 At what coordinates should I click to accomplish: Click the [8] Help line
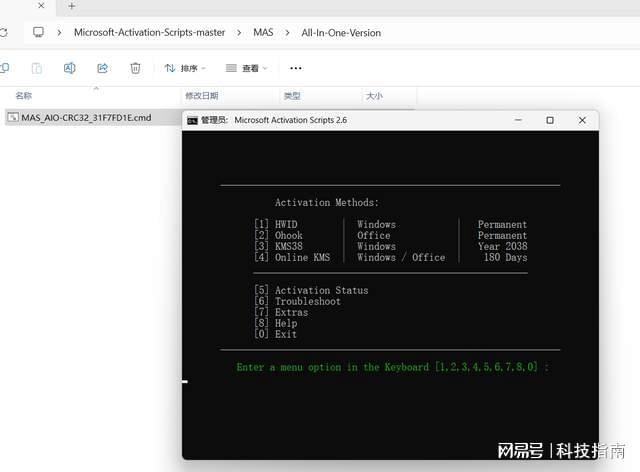(x=276, y=323)
